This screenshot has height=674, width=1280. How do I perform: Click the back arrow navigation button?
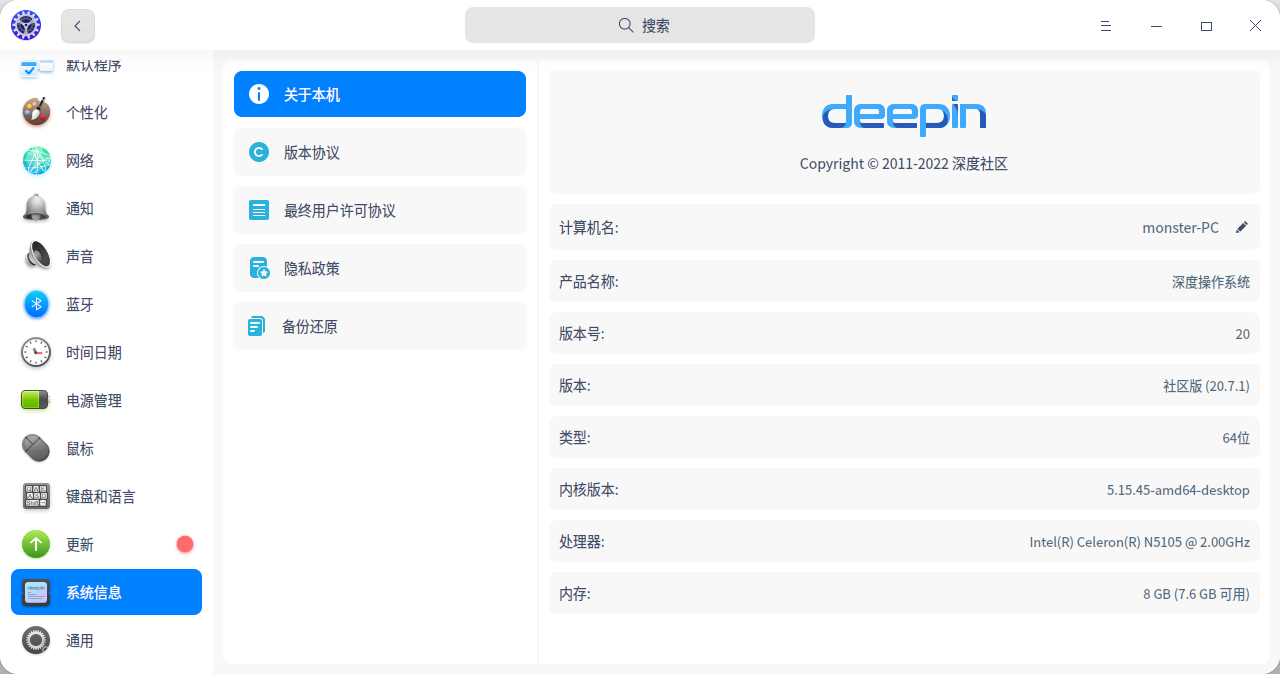pos(77,25)
